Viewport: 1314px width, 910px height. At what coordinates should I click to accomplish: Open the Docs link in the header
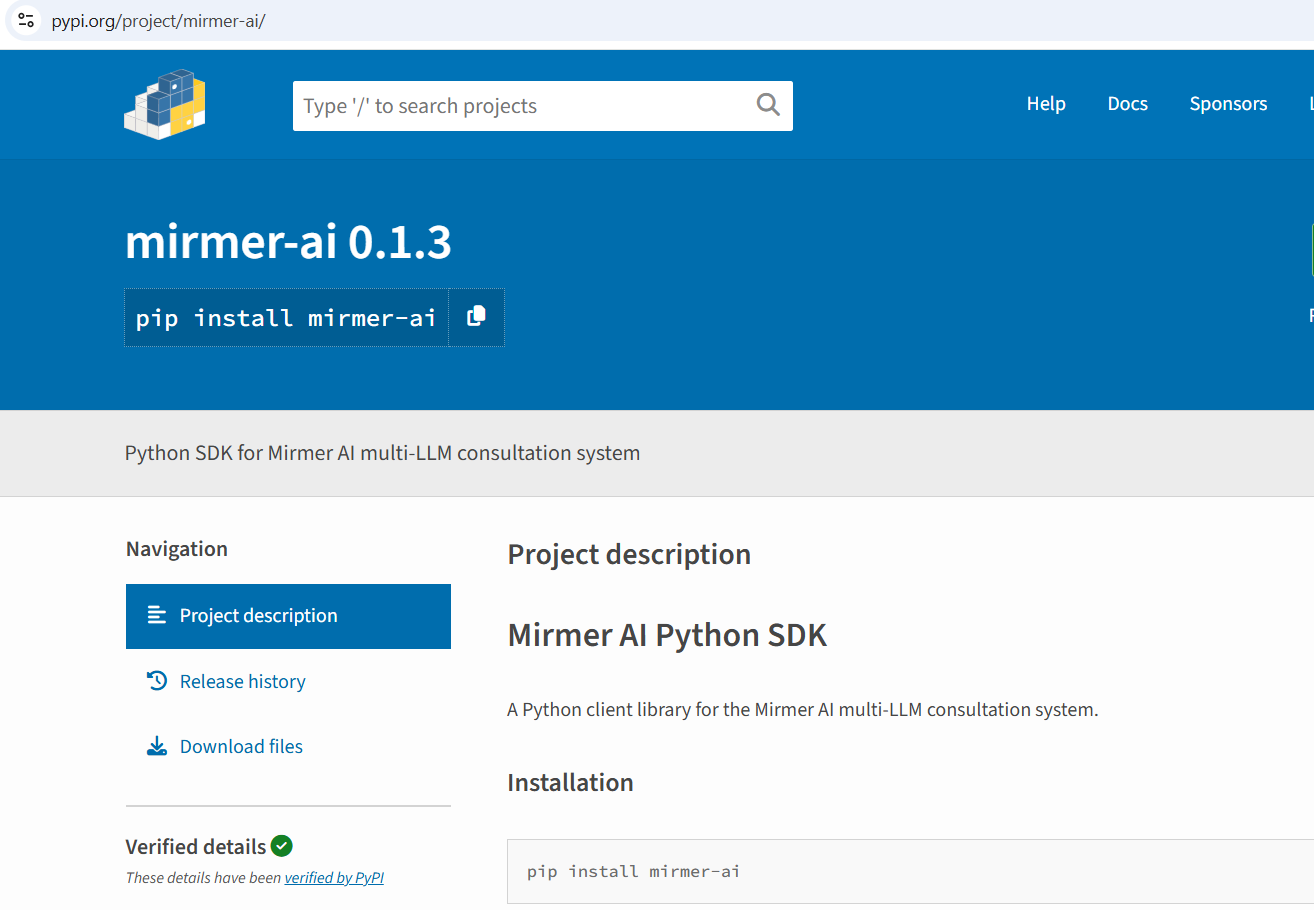click(x=1127, y=104)
